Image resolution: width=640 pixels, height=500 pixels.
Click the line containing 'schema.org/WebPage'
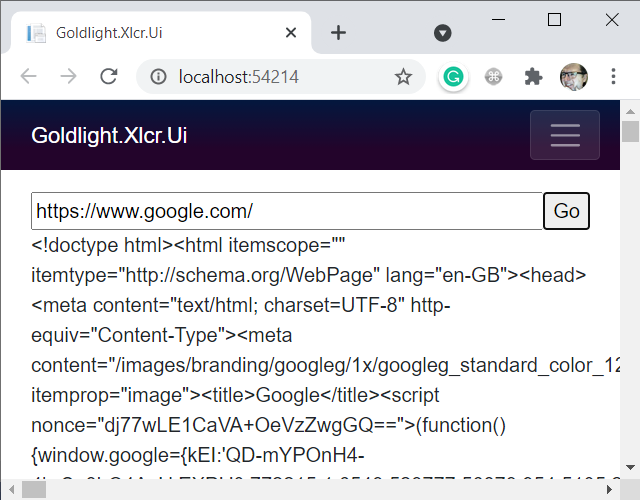click(309, 276)
